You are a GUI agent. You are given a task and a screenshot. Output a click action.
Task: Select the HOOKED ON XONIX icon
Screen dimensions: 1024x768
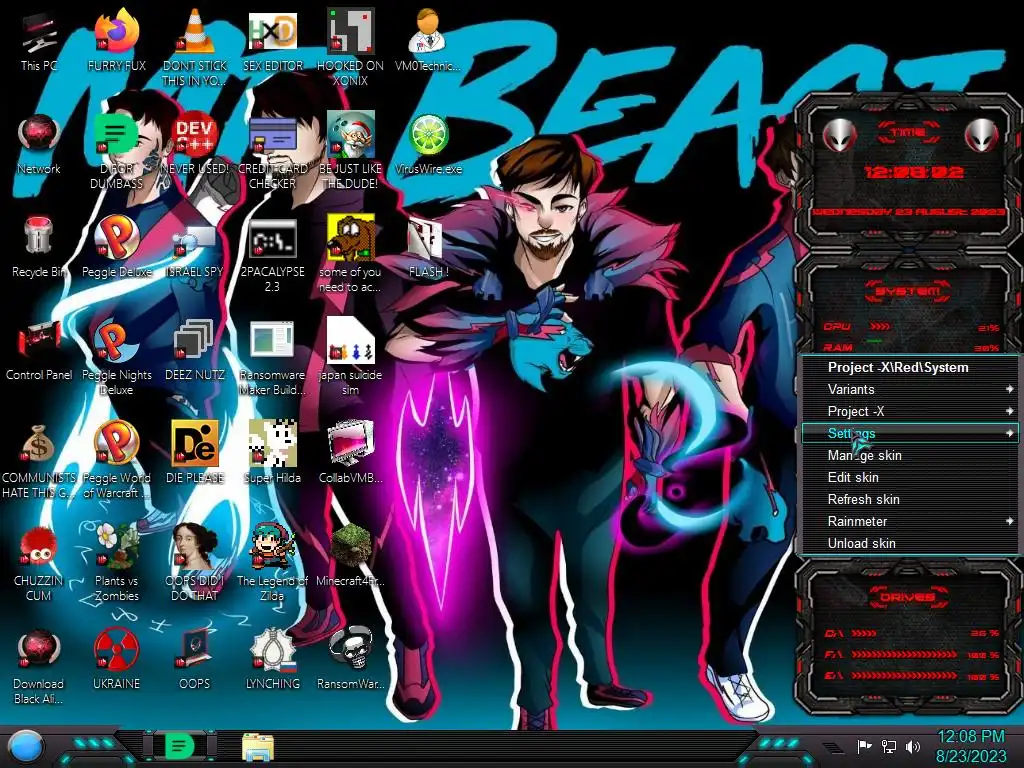(x=351, y=33)
